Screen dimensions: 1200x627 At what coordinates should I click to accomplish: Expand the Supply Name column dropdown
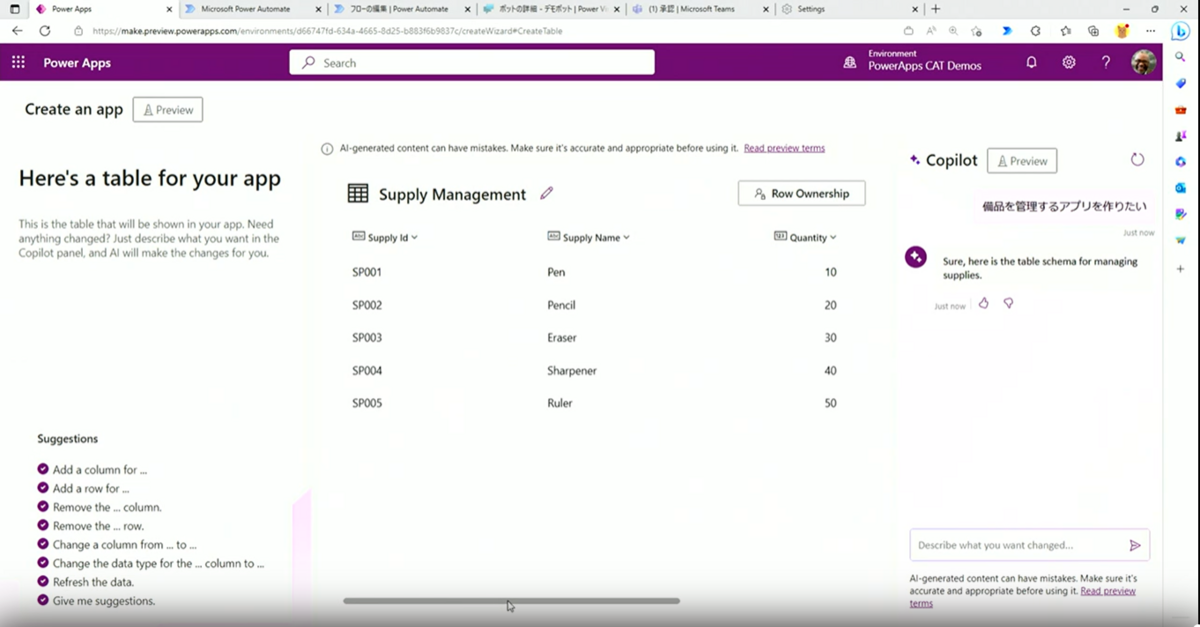627,238
